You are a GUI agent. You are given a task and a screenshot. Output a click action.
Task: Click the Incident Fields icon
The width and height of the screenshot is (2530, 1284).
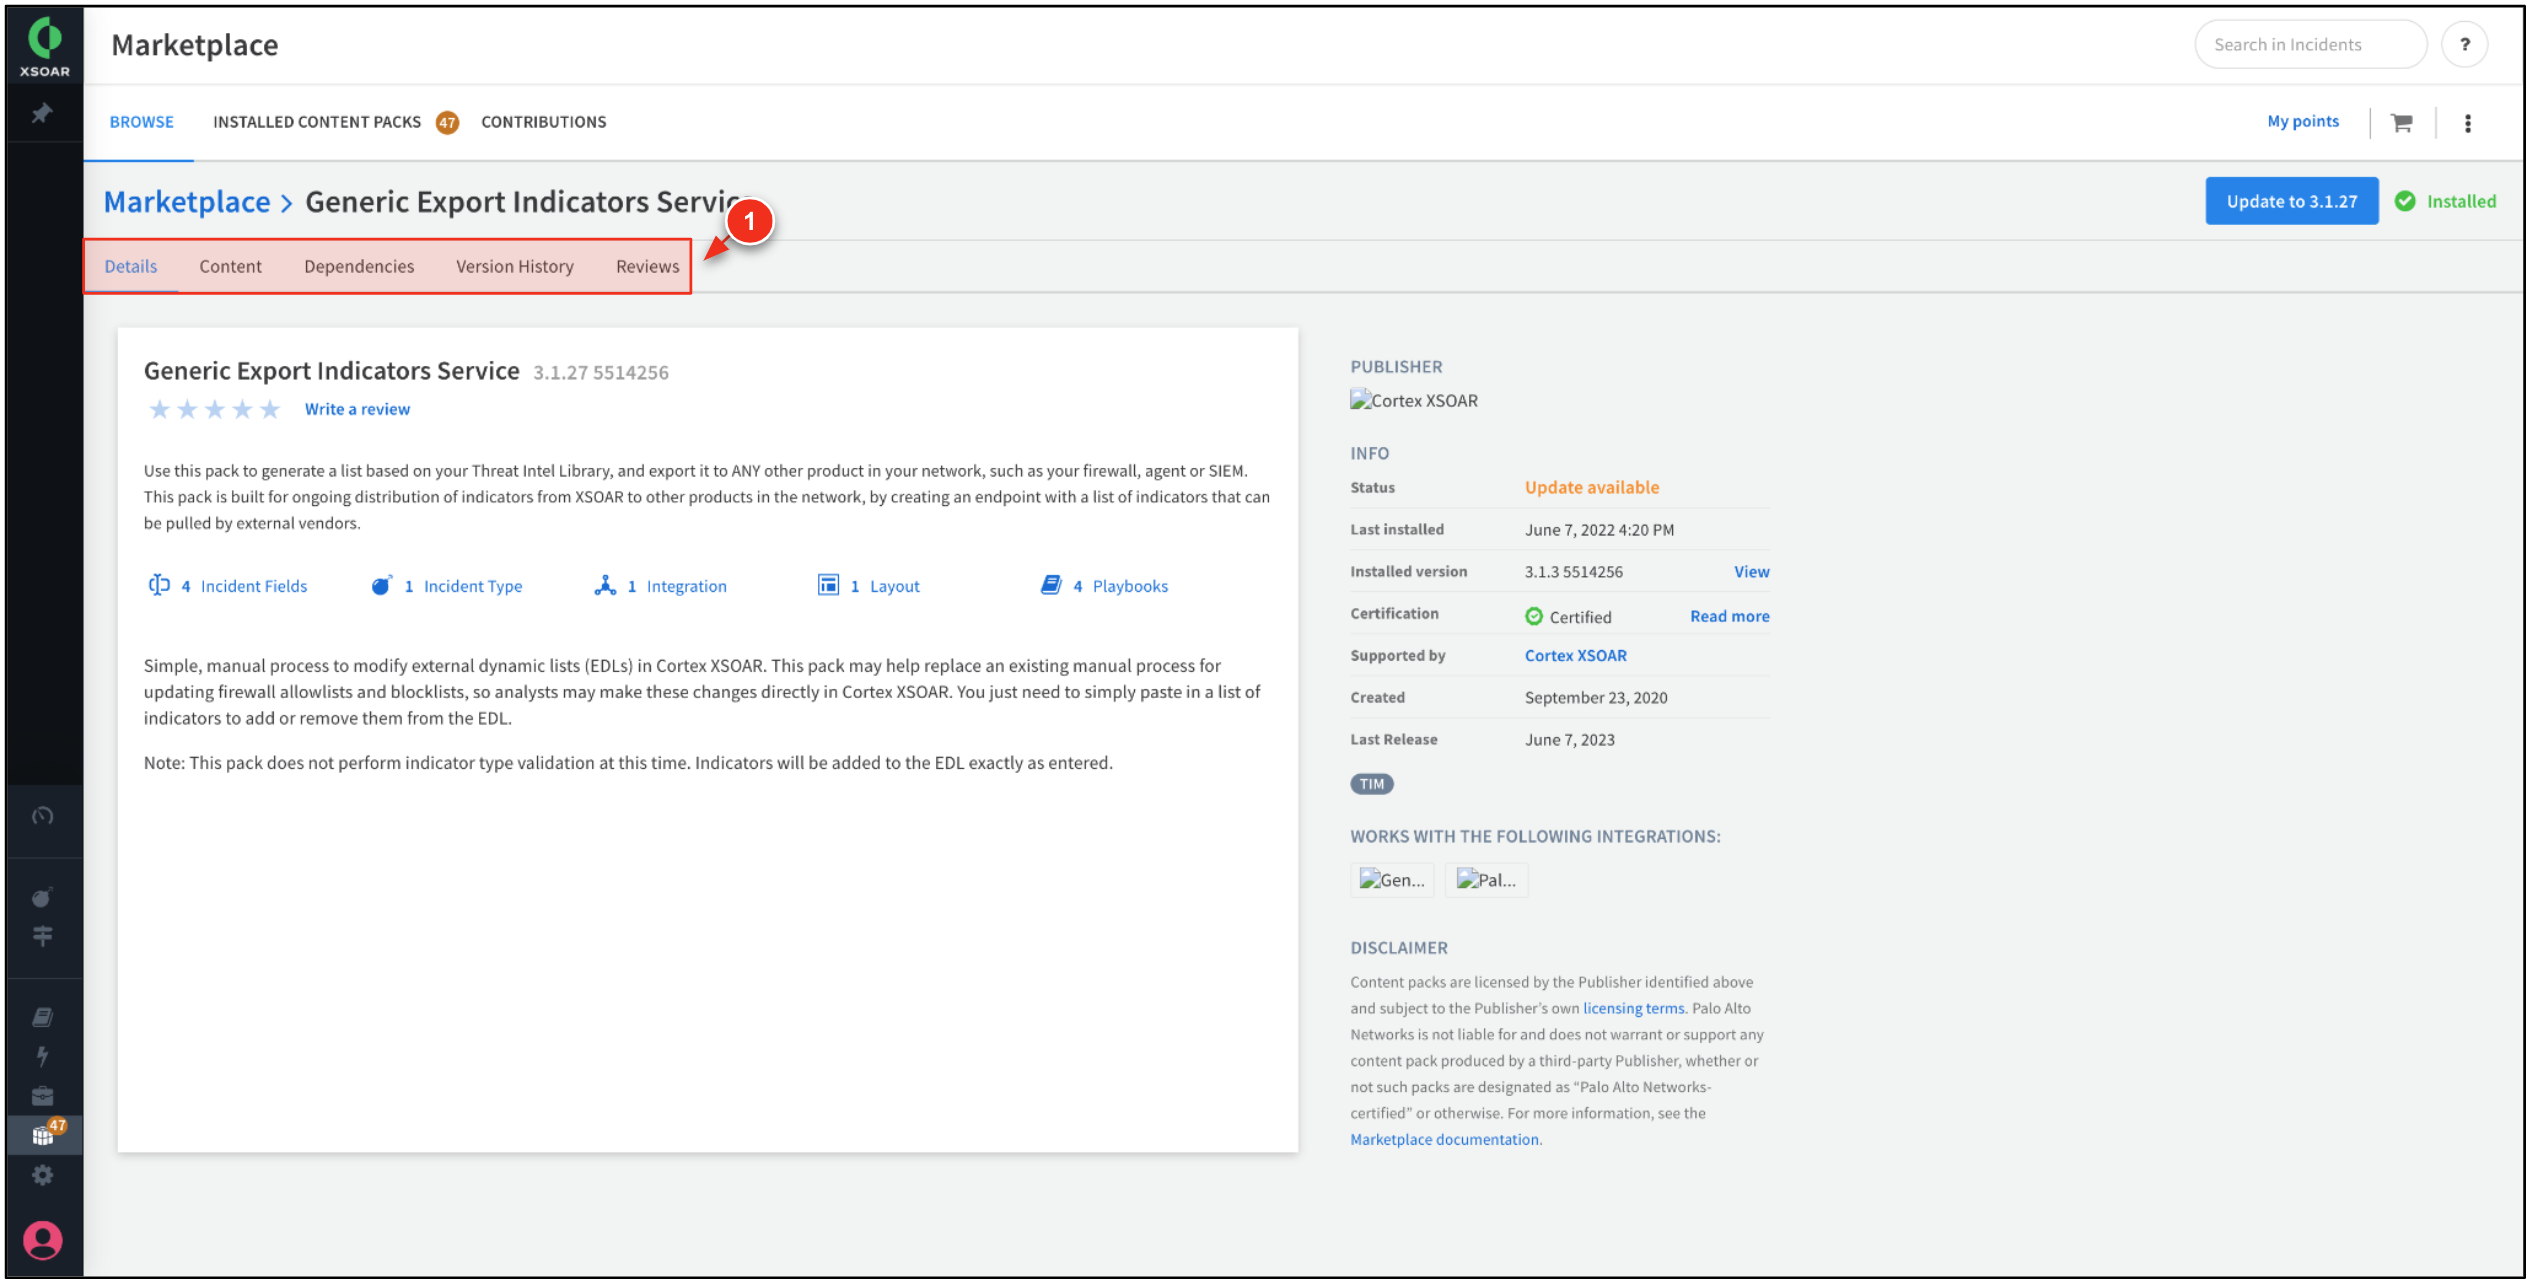click(x=159, y=586)
